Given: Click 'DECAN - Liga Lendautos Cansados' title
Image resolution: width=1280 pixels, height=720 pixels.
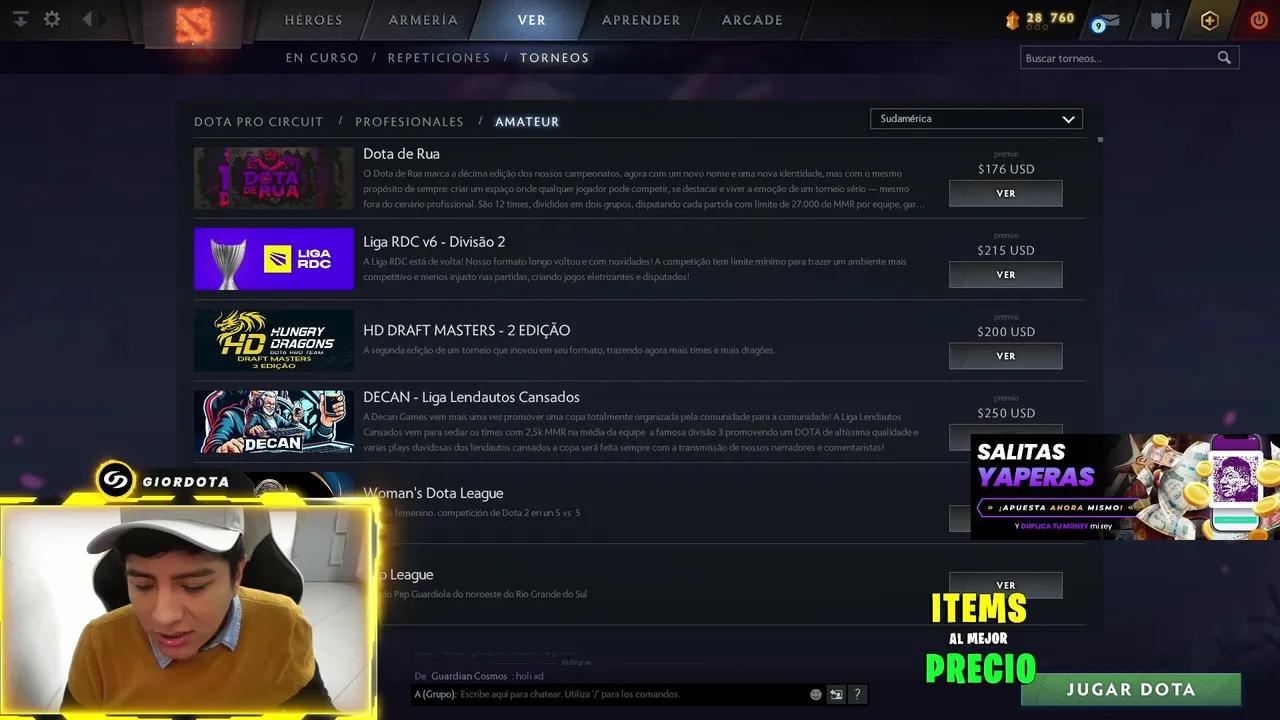Looking at the screenshot, I should [x=471, y=397].
